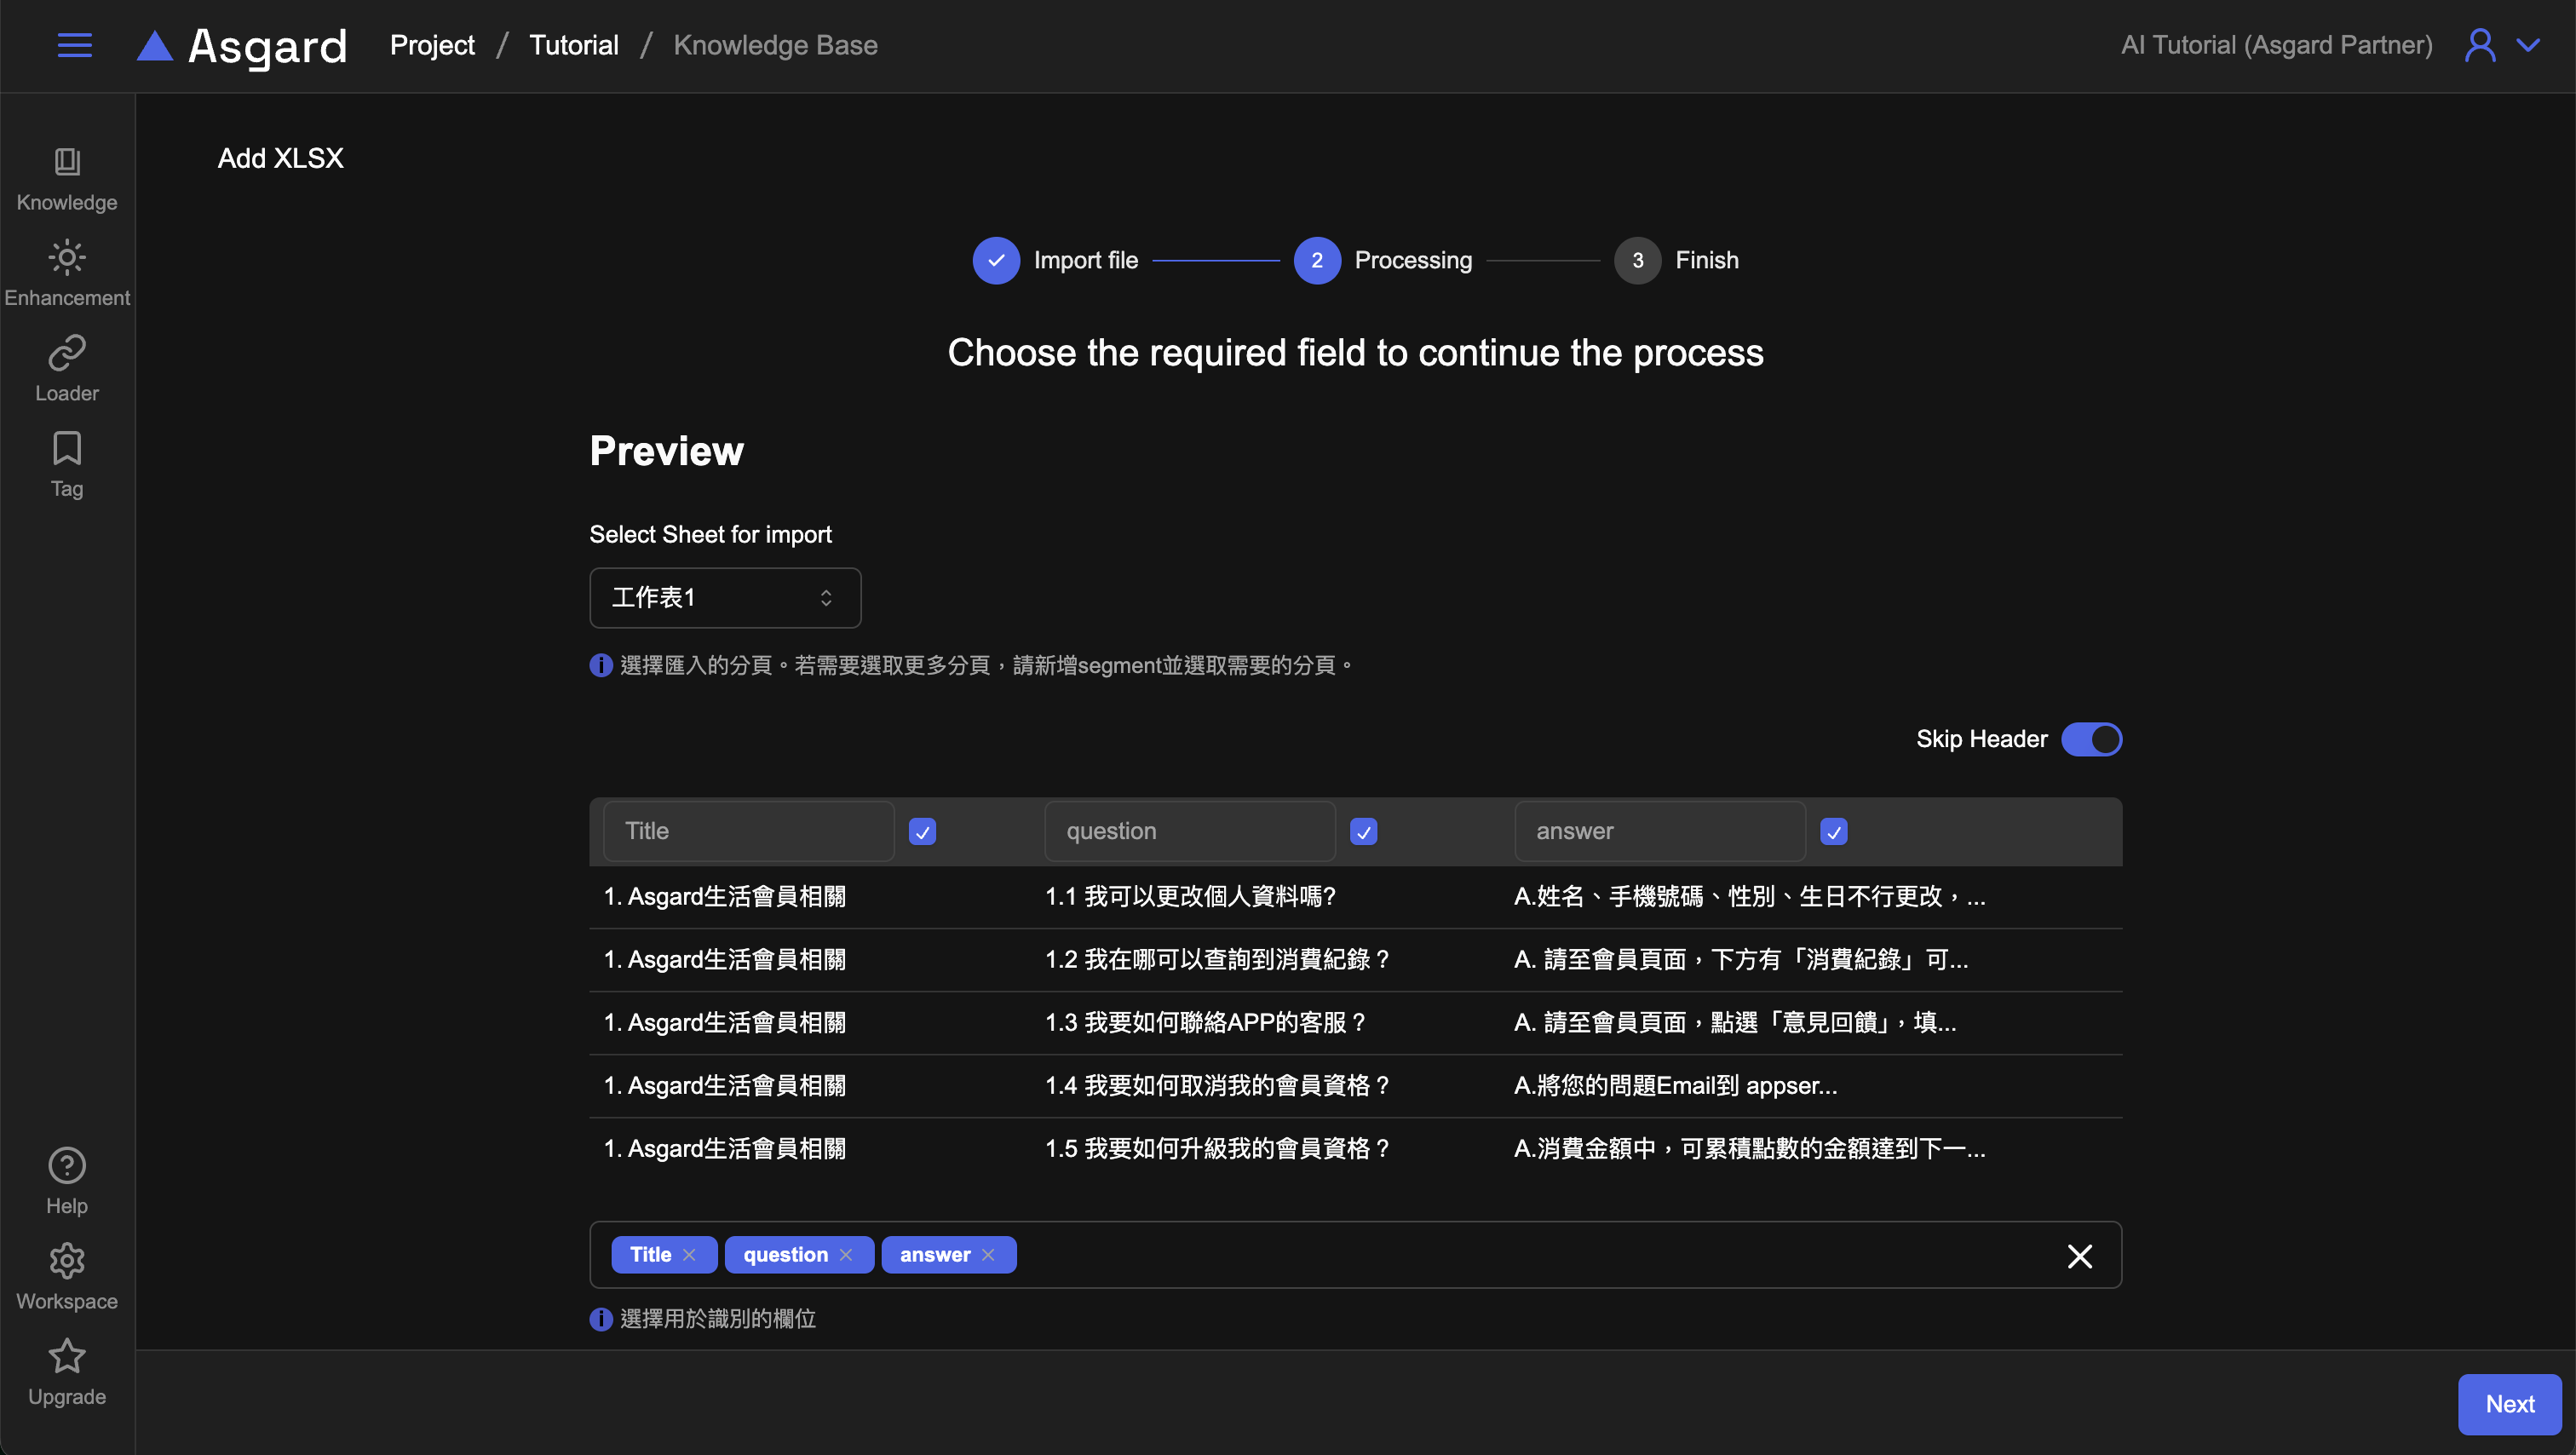Clear all identification field tags

click(x=2079, y=1256)
